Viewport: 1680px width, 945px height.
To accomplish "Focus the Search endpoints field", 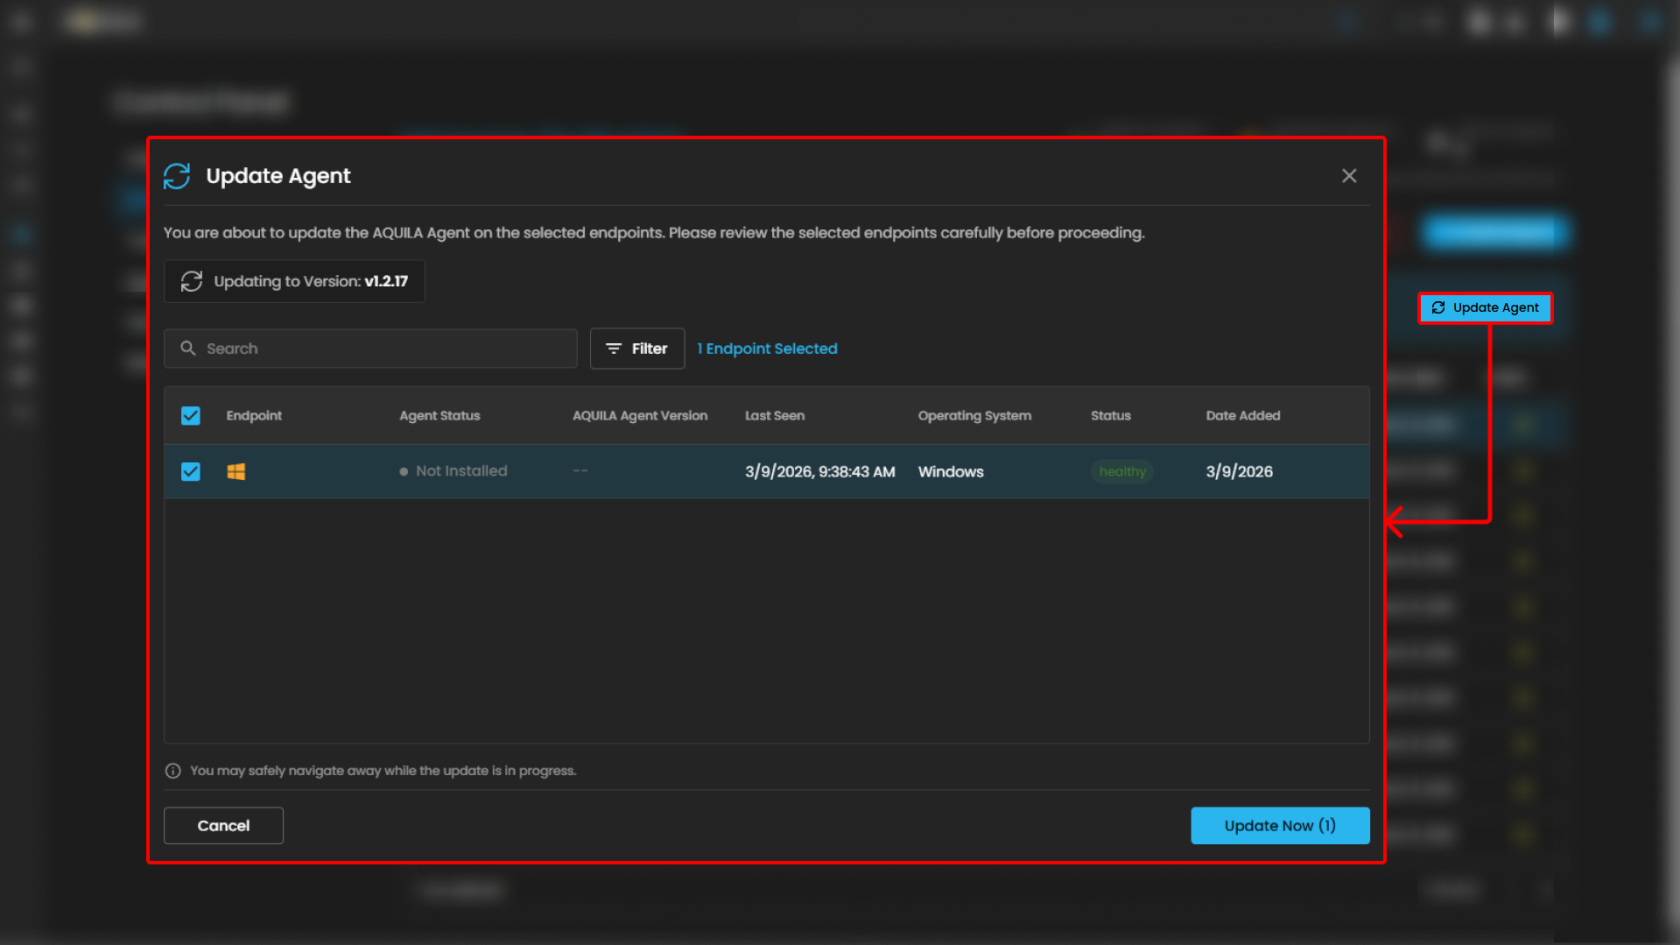I will coord(385,348).
